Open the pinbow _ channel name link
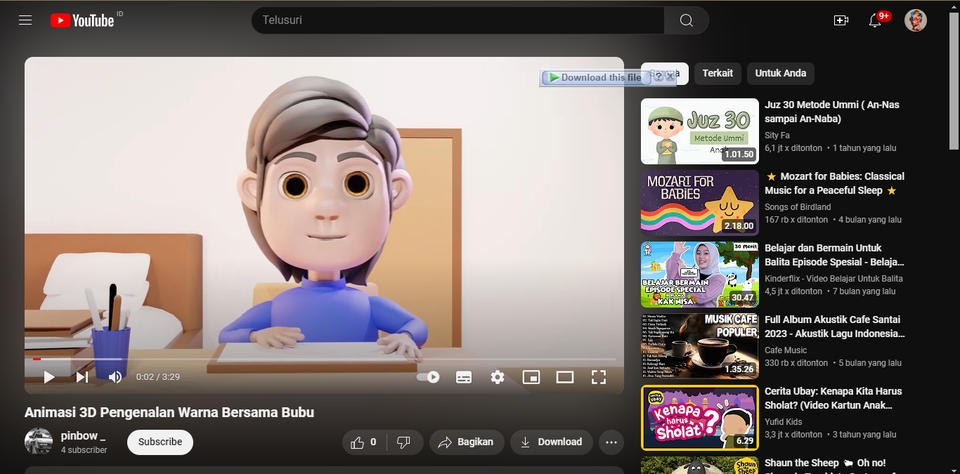 point(83,436)
